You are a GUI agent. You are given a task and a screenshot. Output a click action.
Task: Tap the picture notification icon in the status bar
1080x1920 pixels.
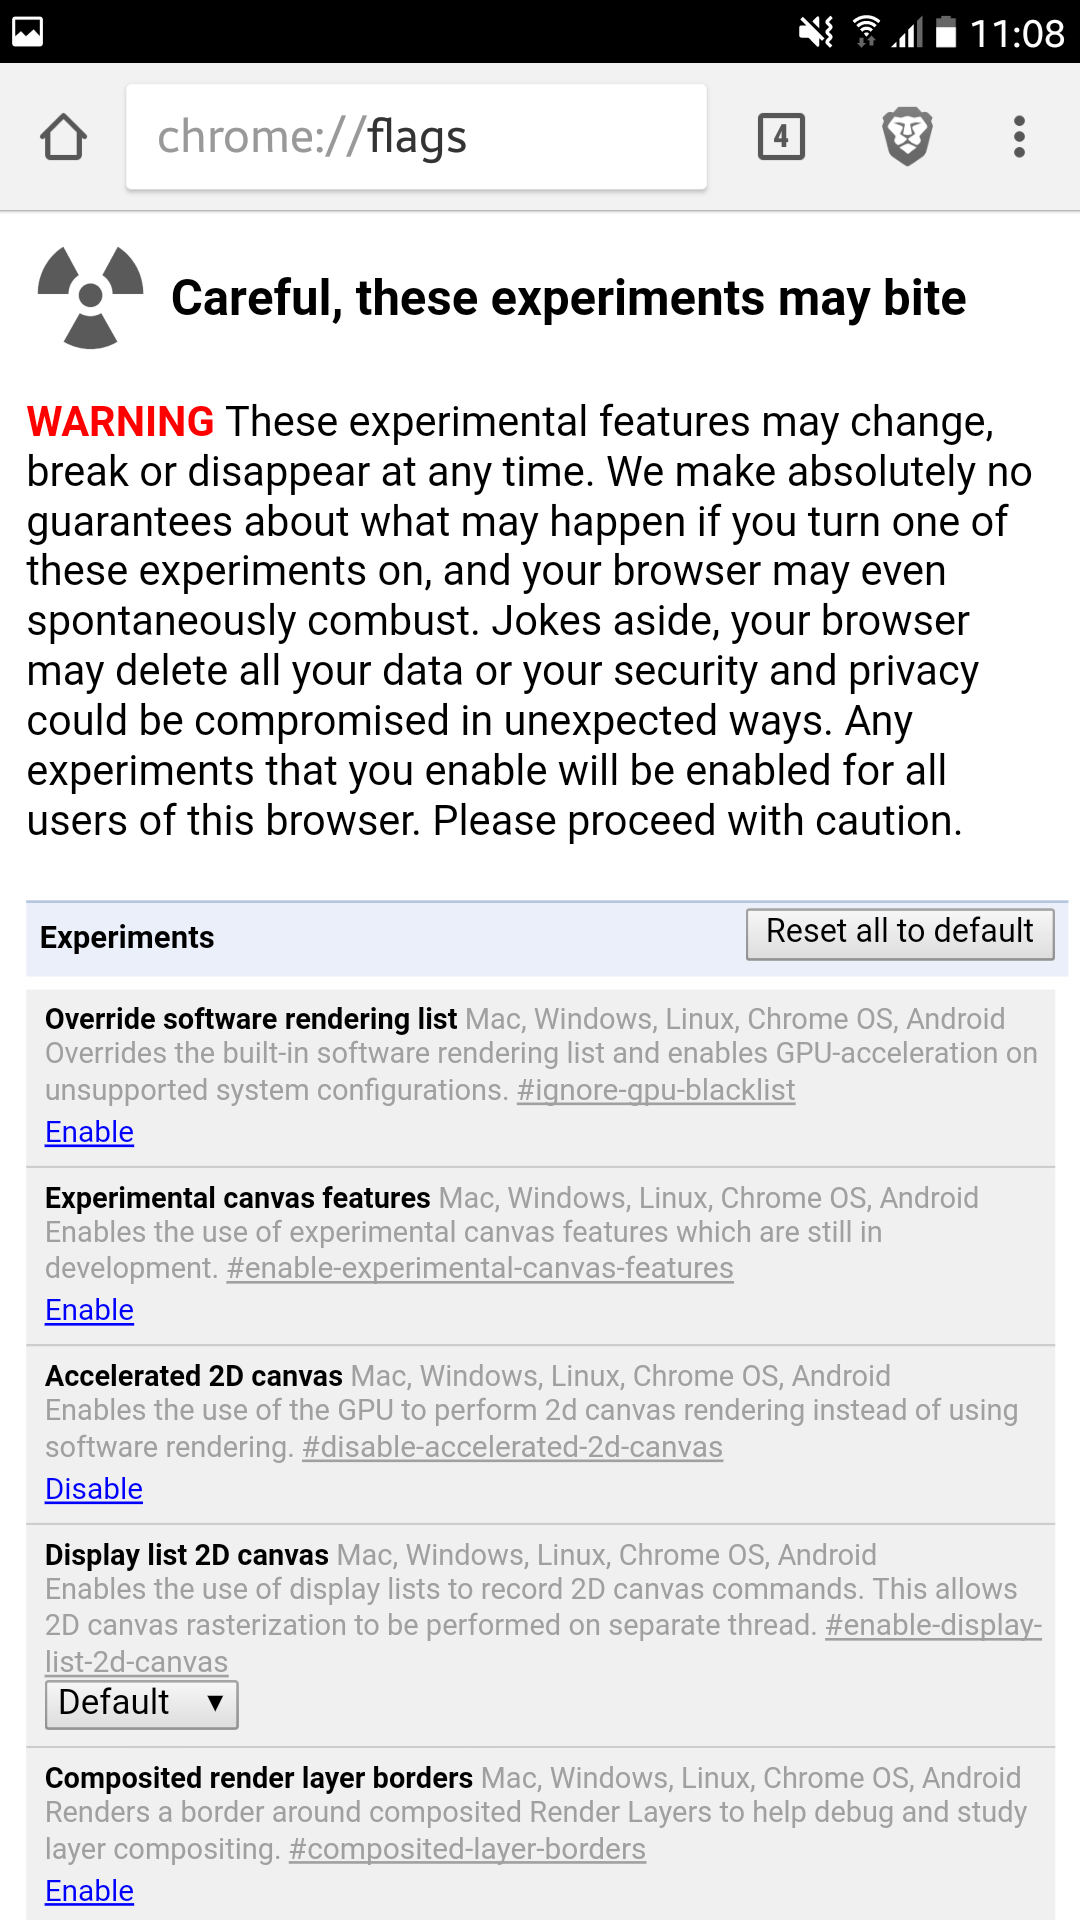coord(27,32)
